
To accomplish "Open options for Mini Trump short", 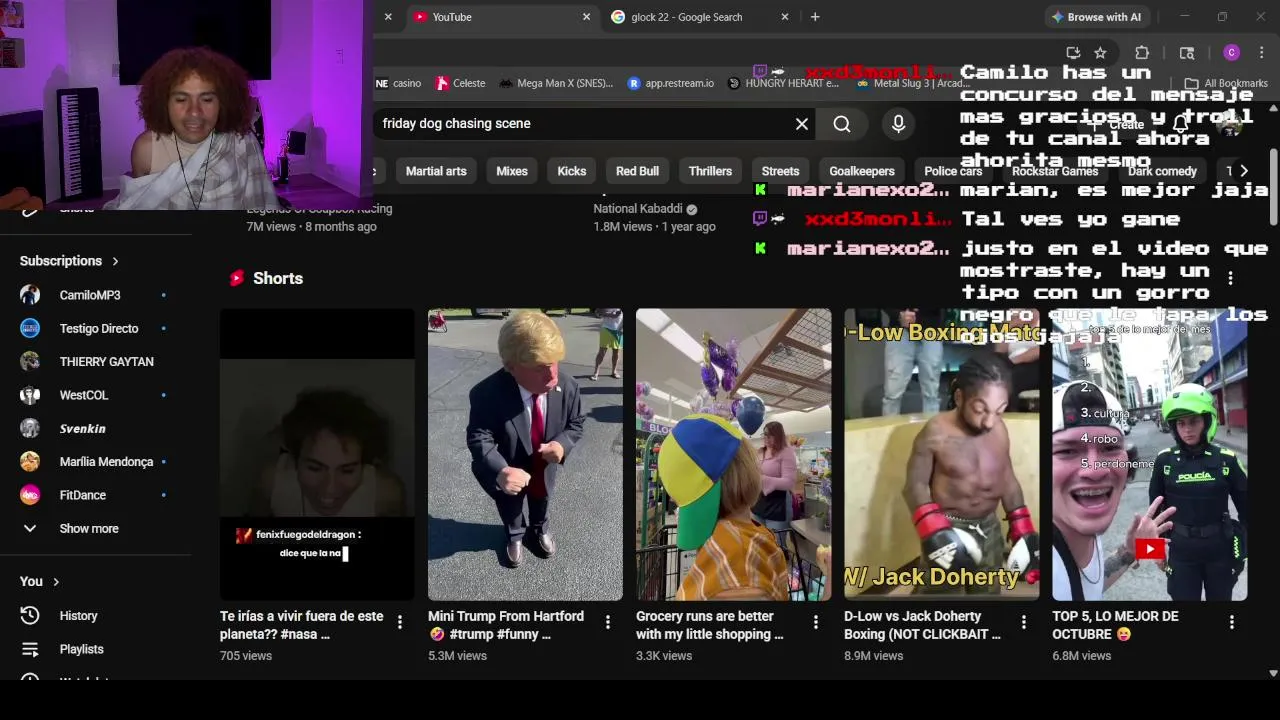I will (608, 622).
